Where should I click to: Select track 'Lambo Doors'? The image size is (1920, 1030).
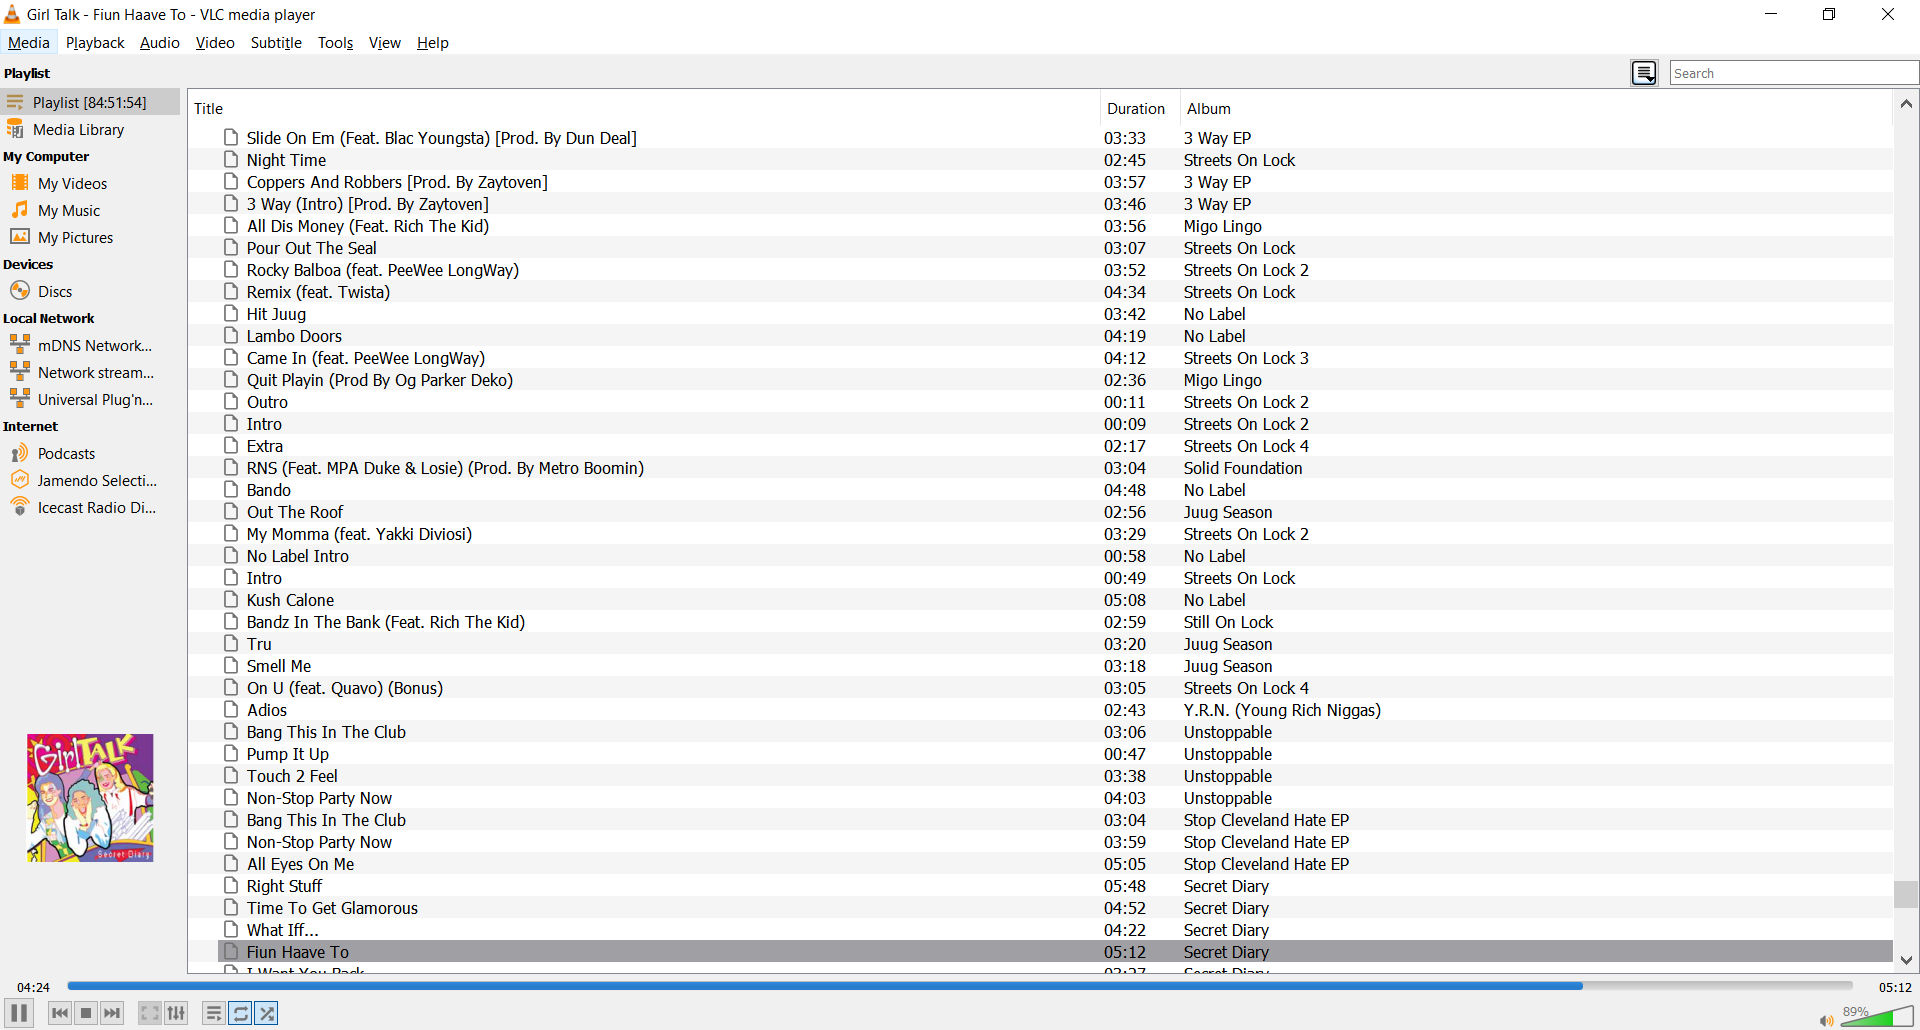click(1055, 336)
